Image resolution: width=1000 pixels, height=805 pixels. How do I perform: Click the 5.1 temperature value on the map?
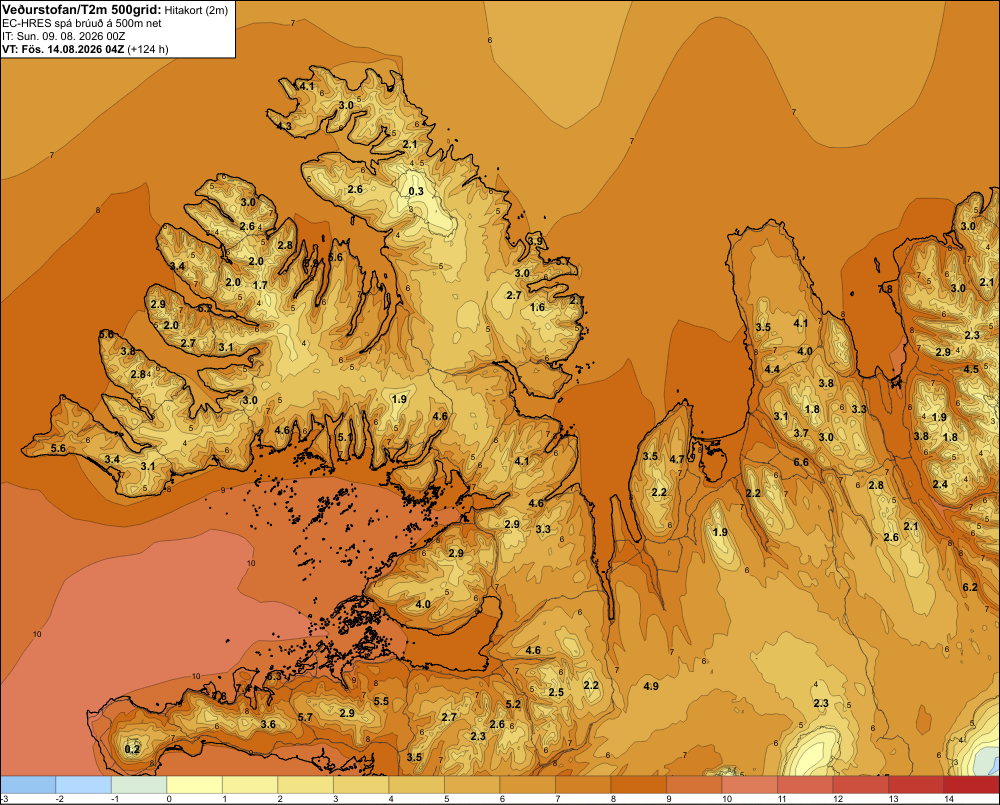[x=345, y=438]
